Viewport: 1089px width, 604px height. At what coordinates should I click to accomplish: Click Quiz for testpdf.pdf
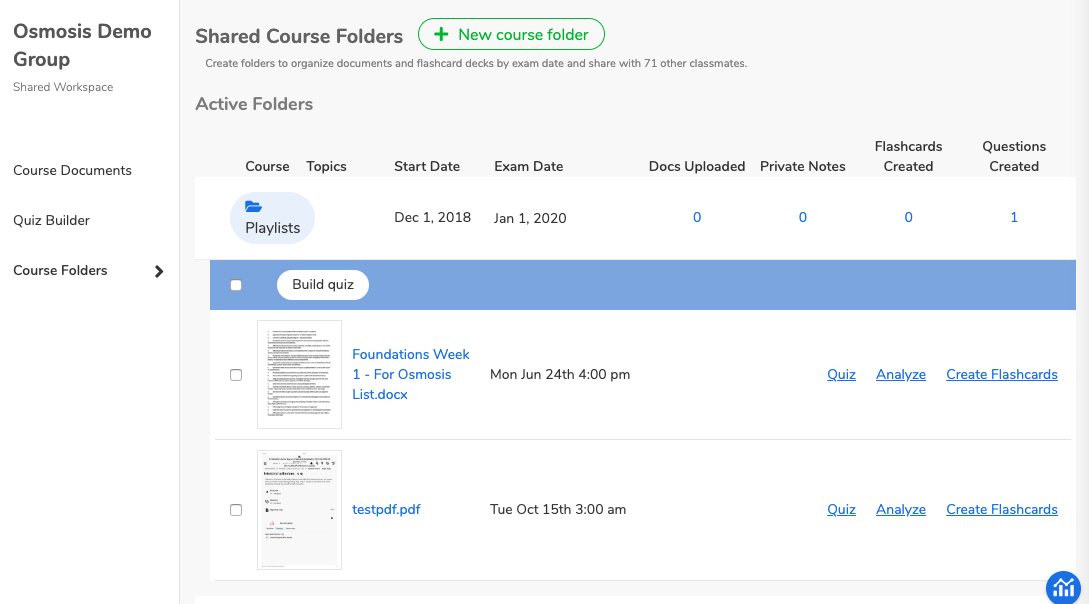(x=841, y=509)
